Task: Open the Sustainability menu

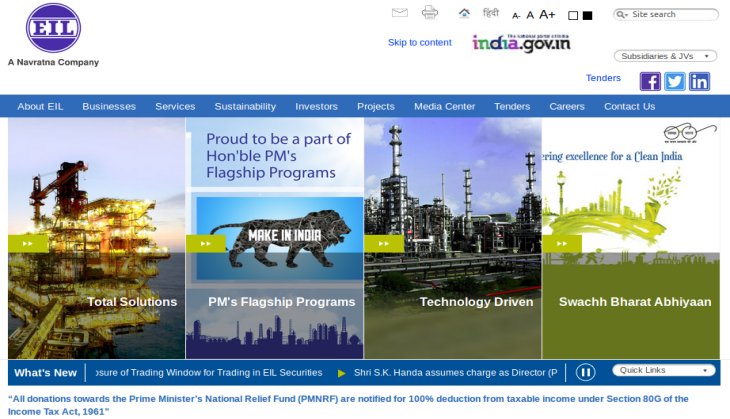Action: coord(245,107)
